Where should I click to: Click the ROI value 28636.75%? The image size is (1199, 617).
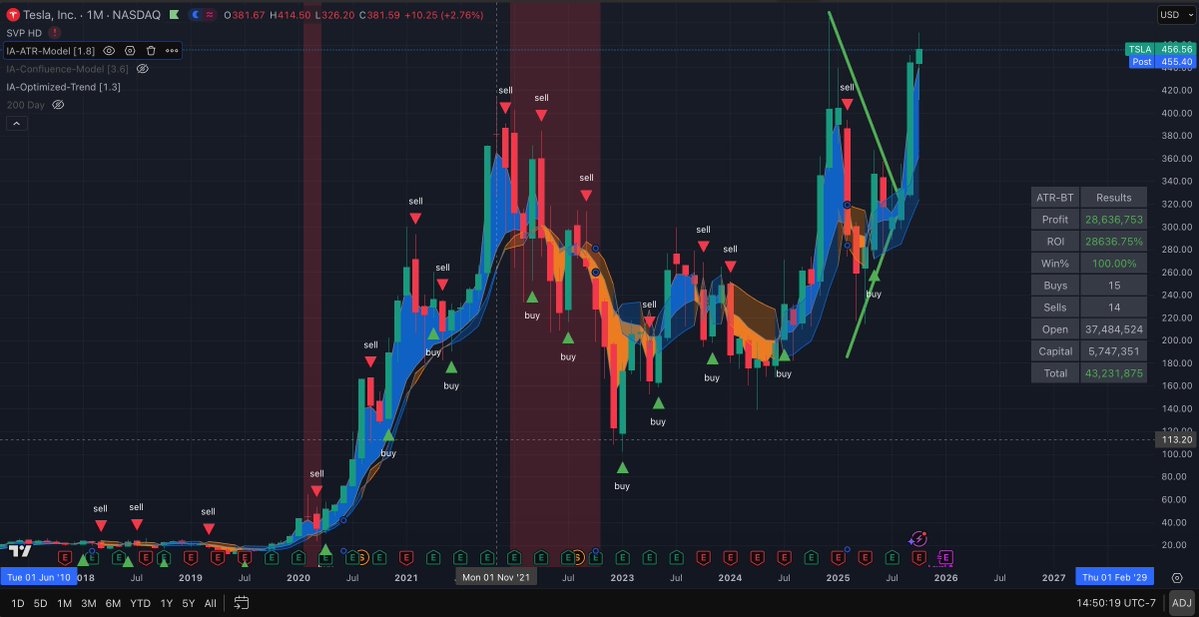point(1113,242)
